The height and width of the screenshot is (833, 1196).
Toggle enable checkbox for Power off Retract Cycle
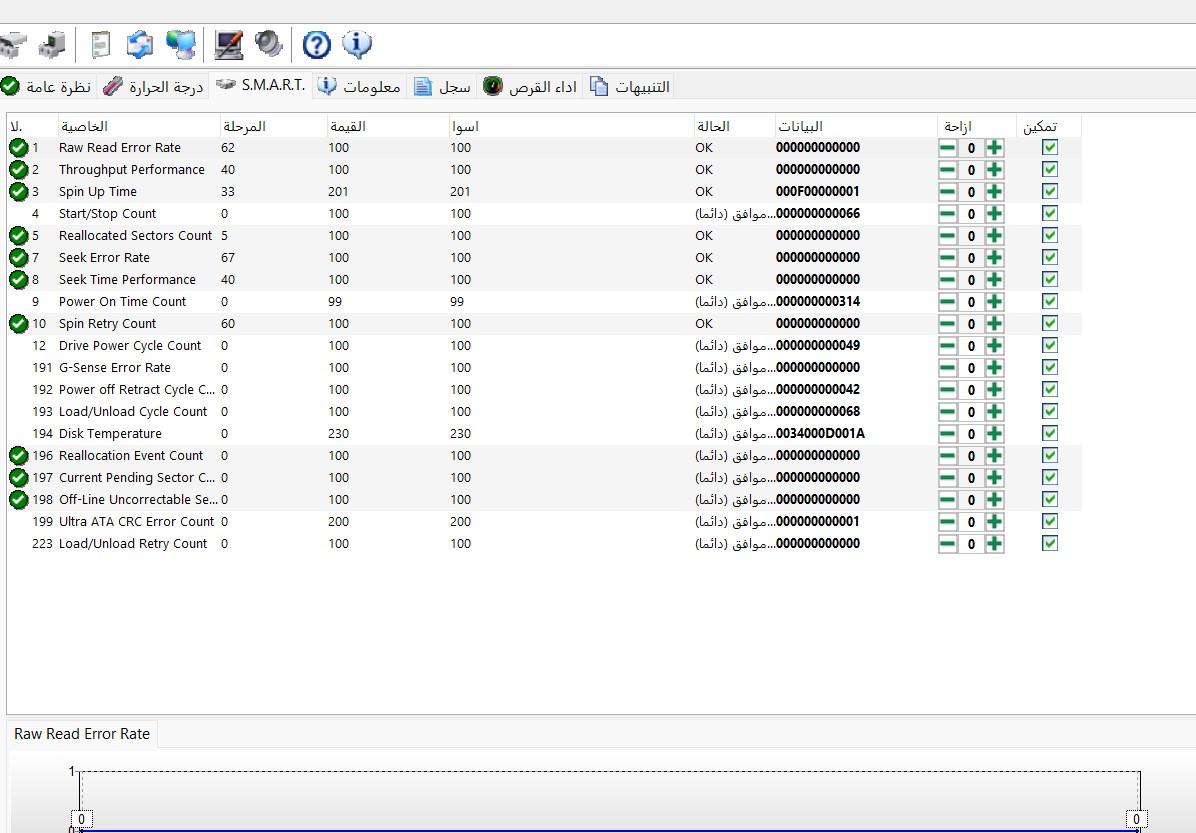(x=1050, y=389)
